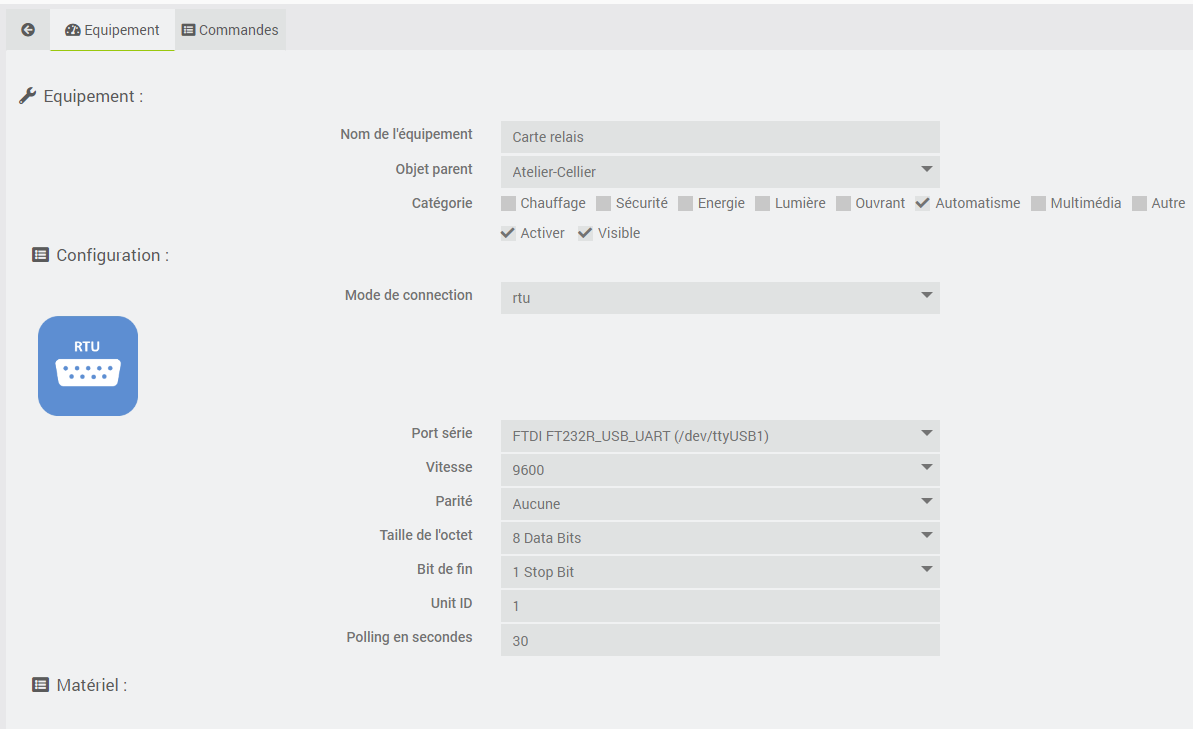Image resolution: width=1193 pixels, height=729 pixels.
Task: Toggle the Activer checkbox
Action: coord(509,233)
